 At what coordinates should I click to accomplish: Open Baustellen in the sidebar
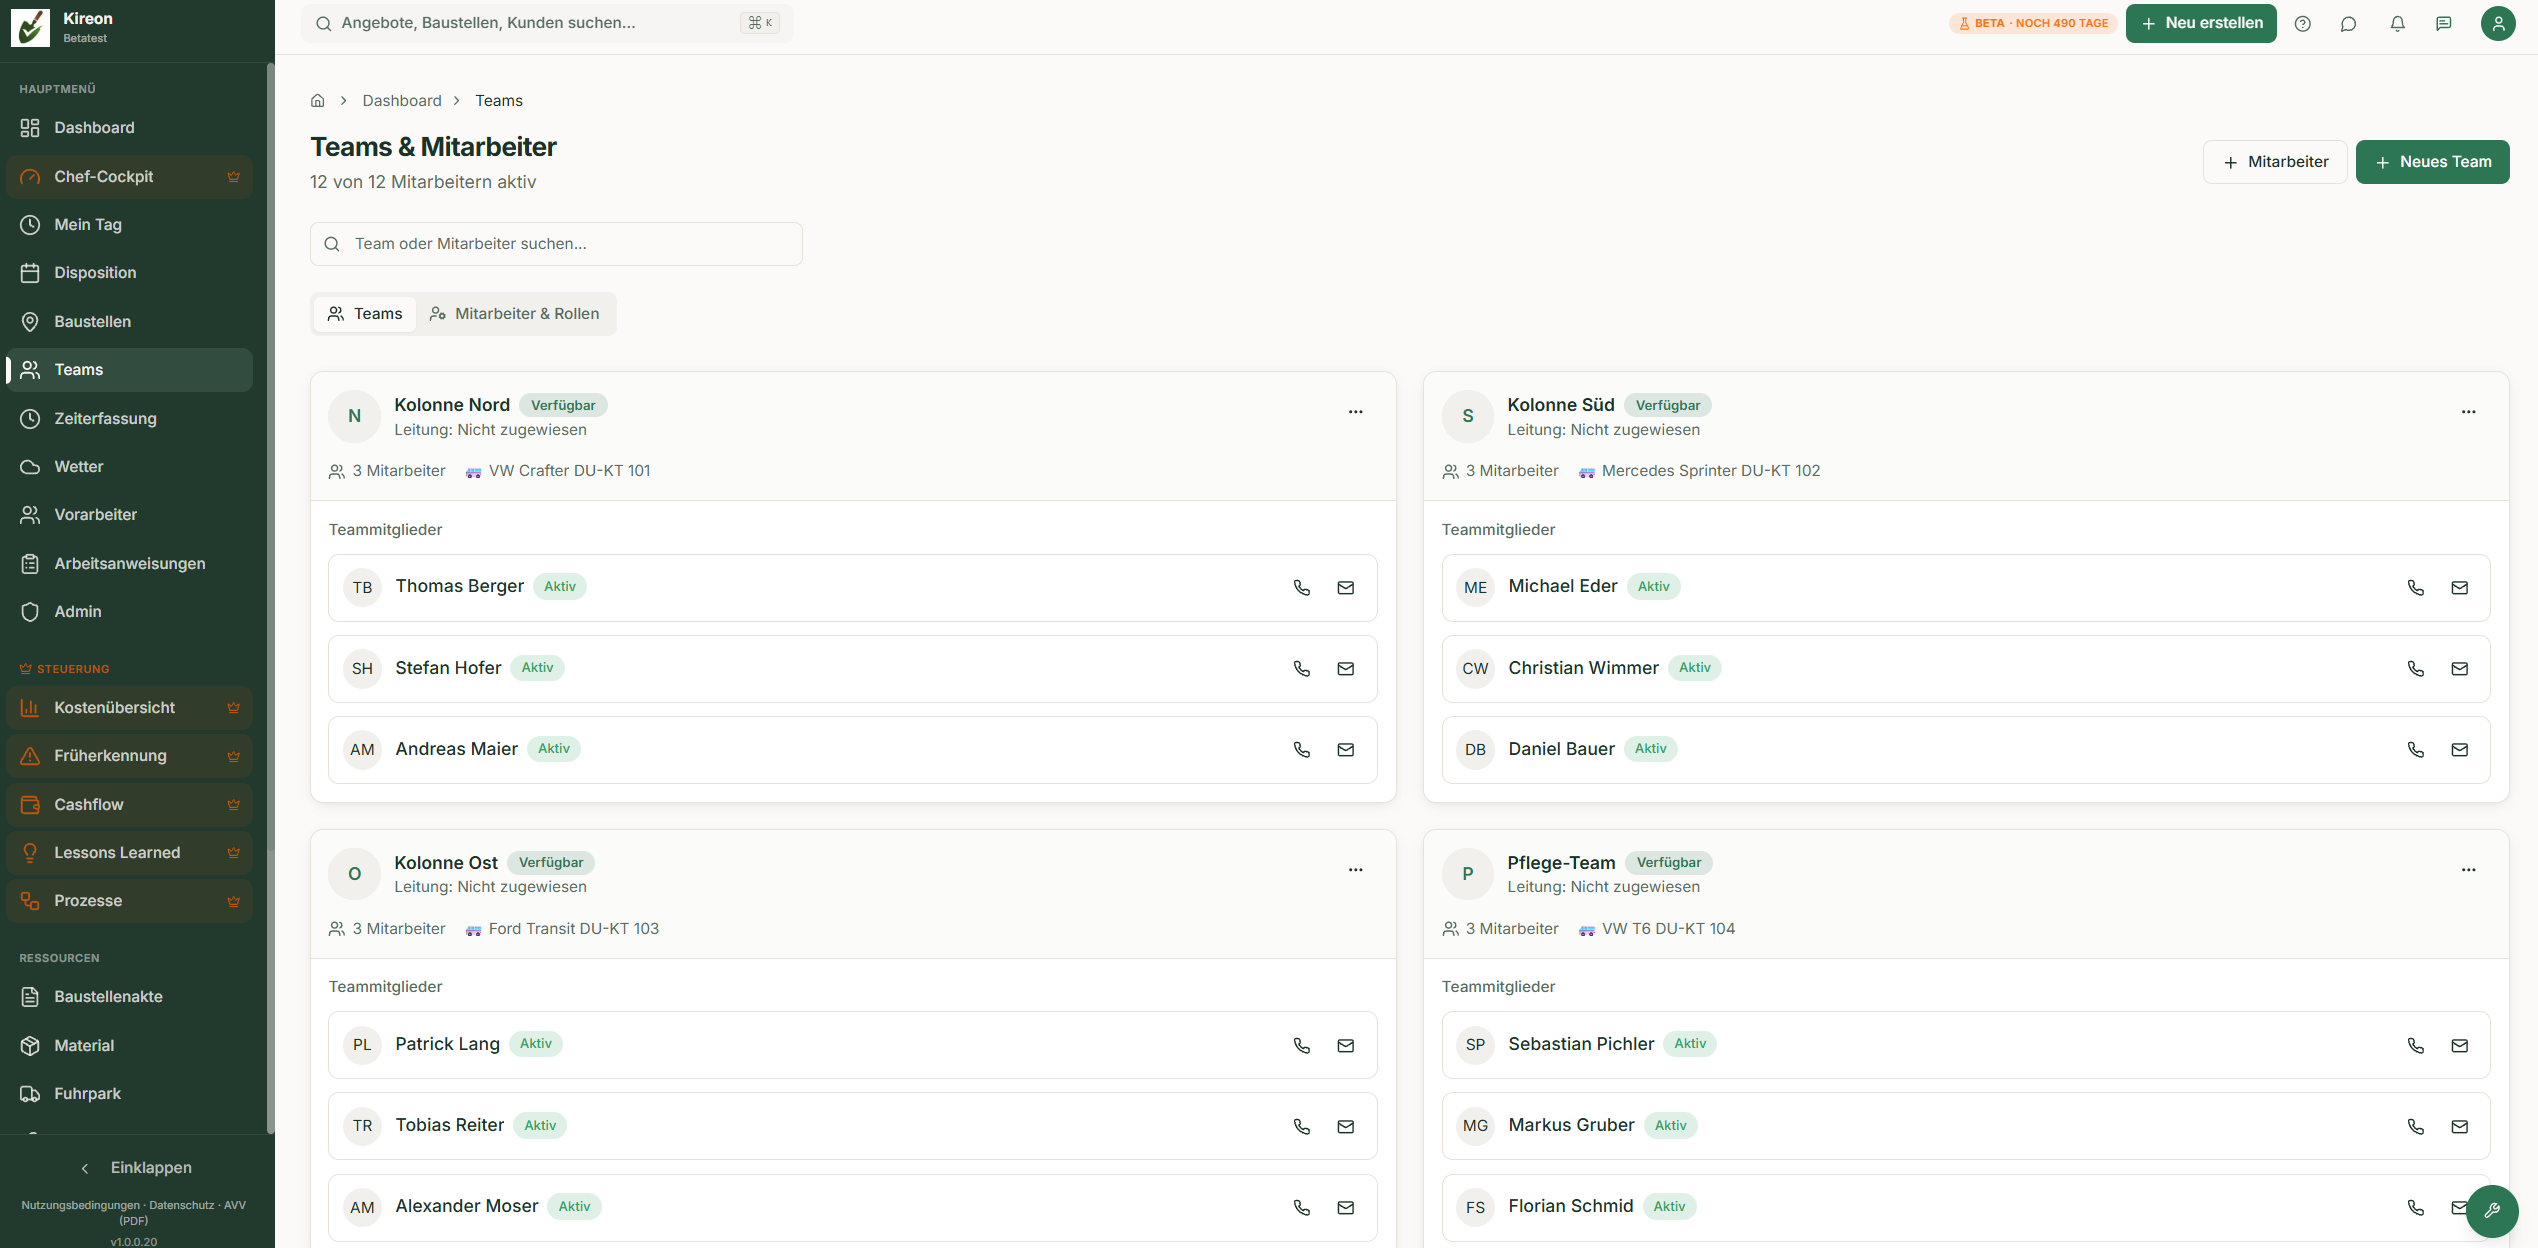130,322
